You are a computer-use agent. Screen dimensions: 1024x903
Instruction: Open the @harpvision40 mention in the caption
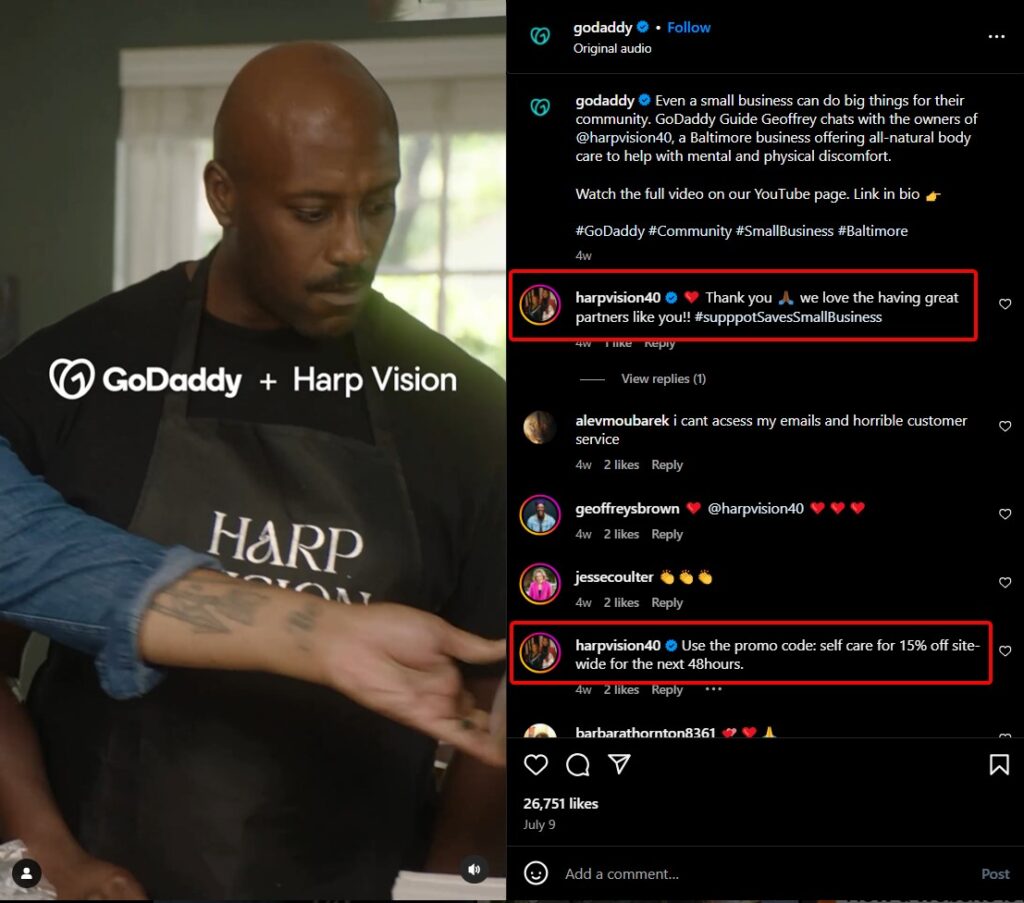[623, 138]
